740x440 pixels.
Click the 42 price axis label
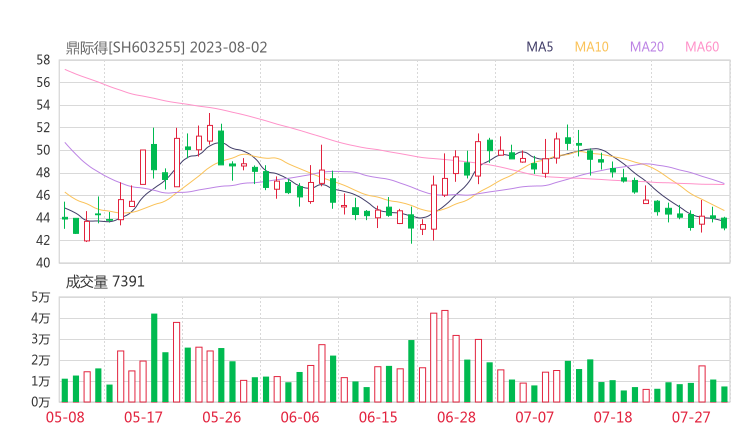click(43, 240)
